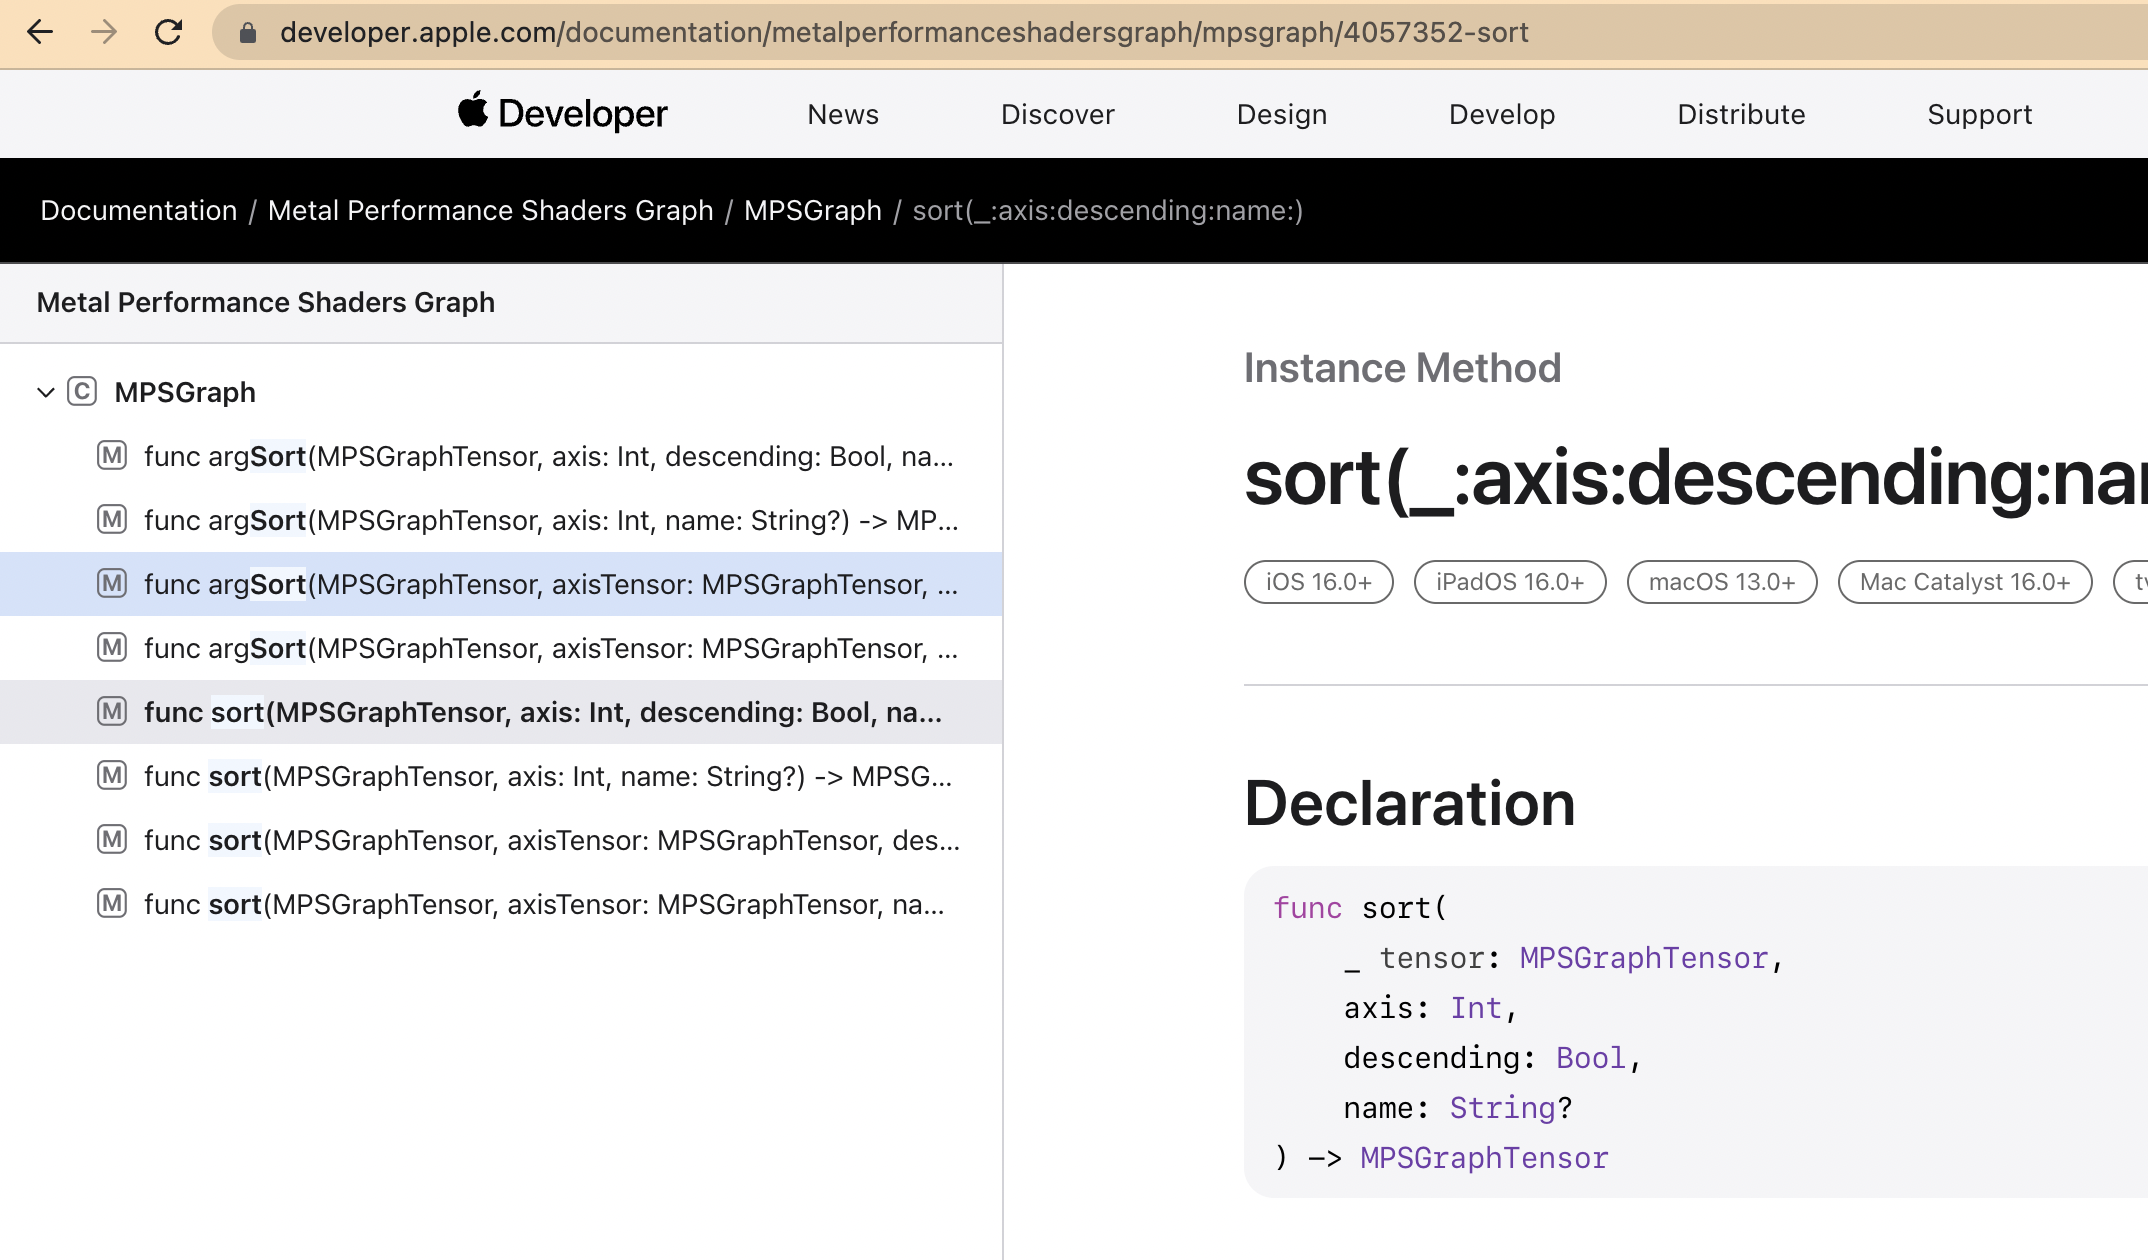Screen dimensions: 2148x1260
Task: Select the News navigation item
Action: (842, 114)
